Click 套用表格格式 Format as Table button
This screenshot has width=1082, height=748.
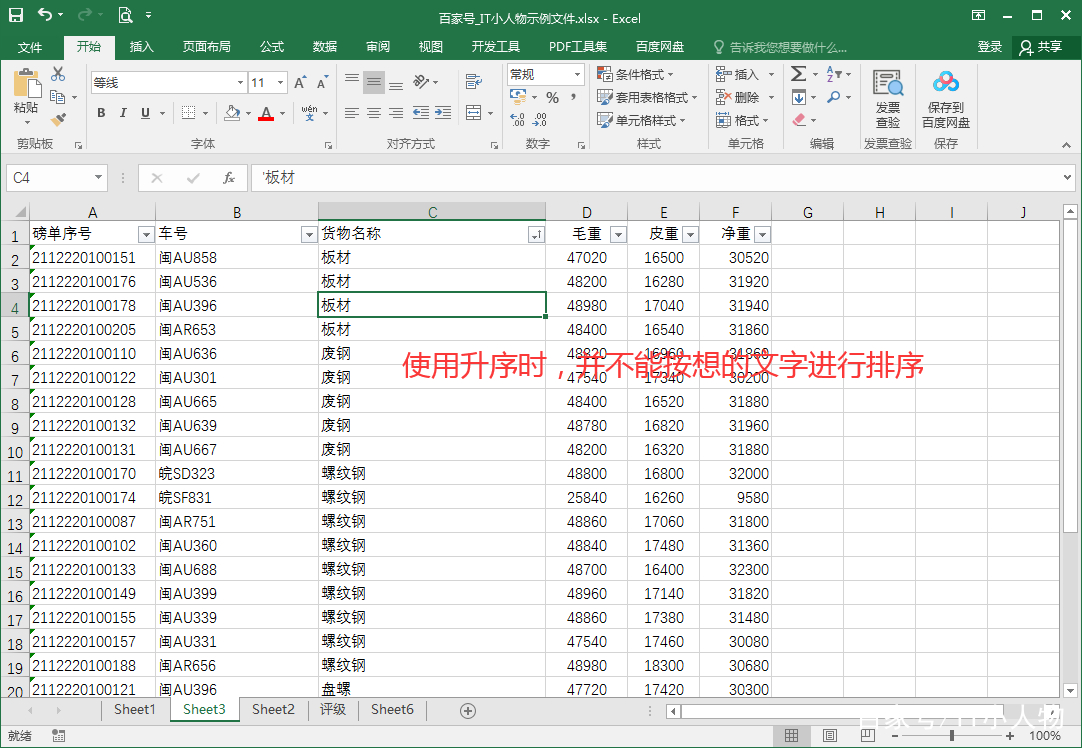647,97
